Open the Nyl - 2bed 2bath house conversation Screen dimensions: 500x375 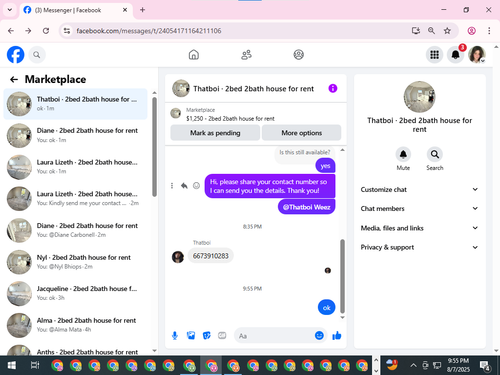click(x=75, y=262)
